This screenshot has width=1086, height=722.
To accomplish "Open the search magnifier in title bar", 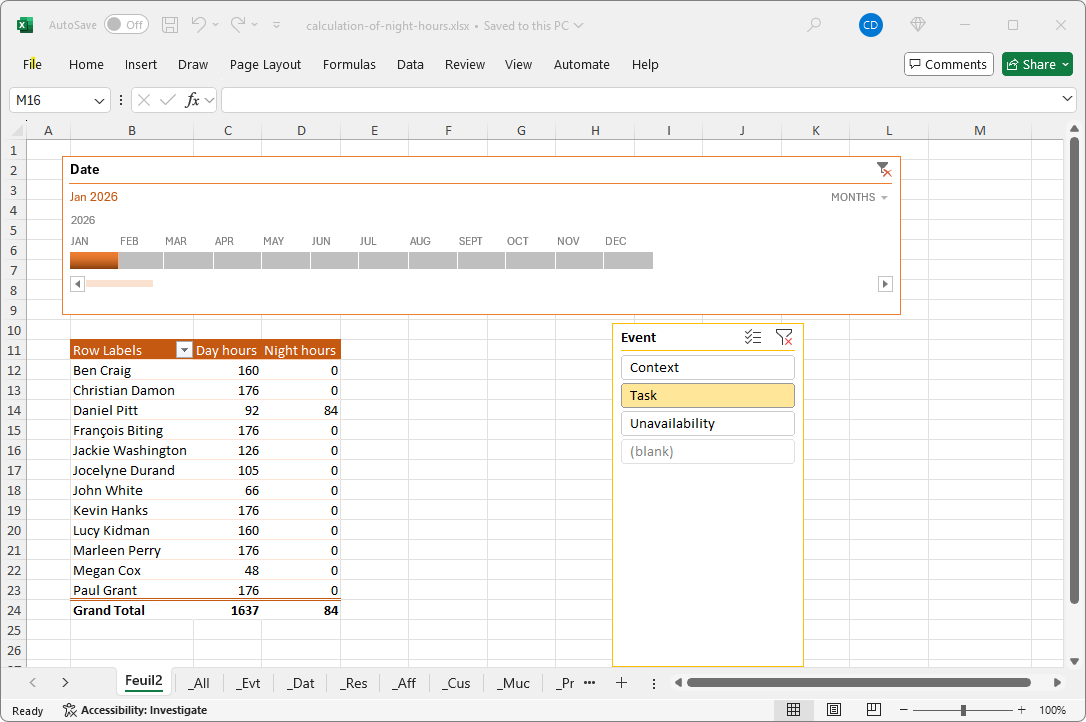I will pyautogui.click(x=814, y=25).
